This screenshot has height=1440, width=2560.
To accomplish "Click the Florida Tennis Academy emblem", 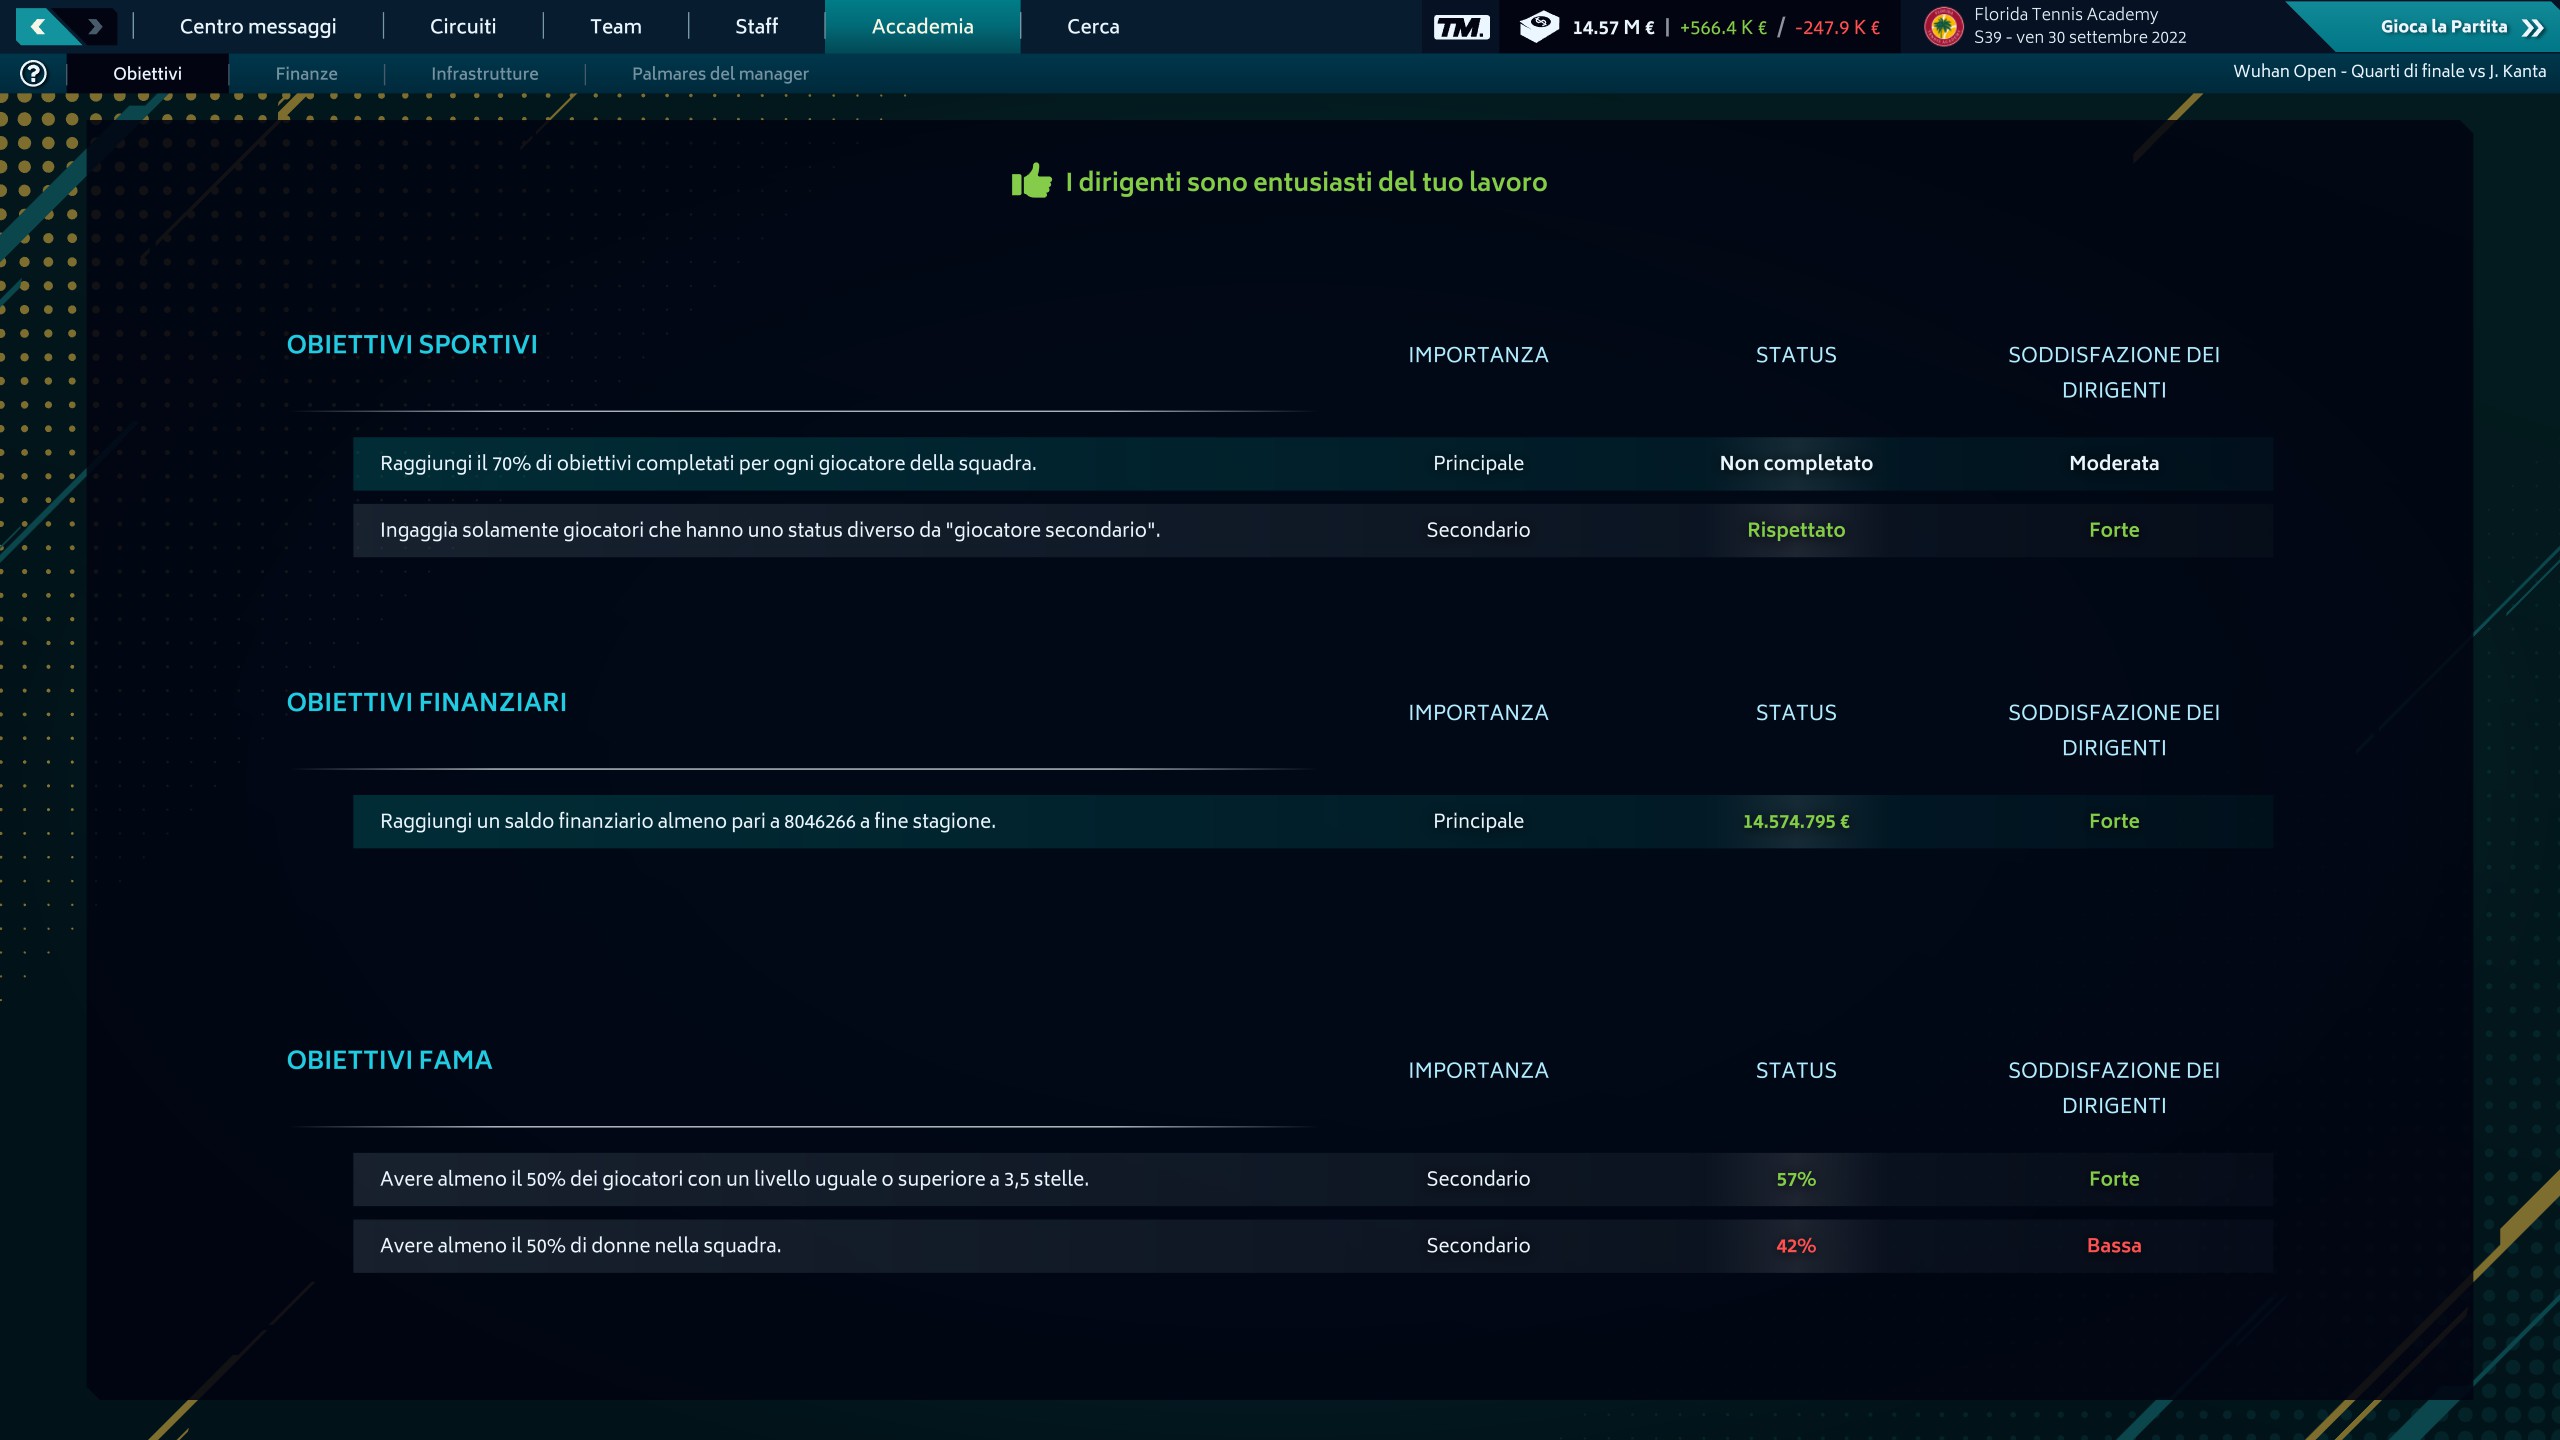I will 1943,27.
